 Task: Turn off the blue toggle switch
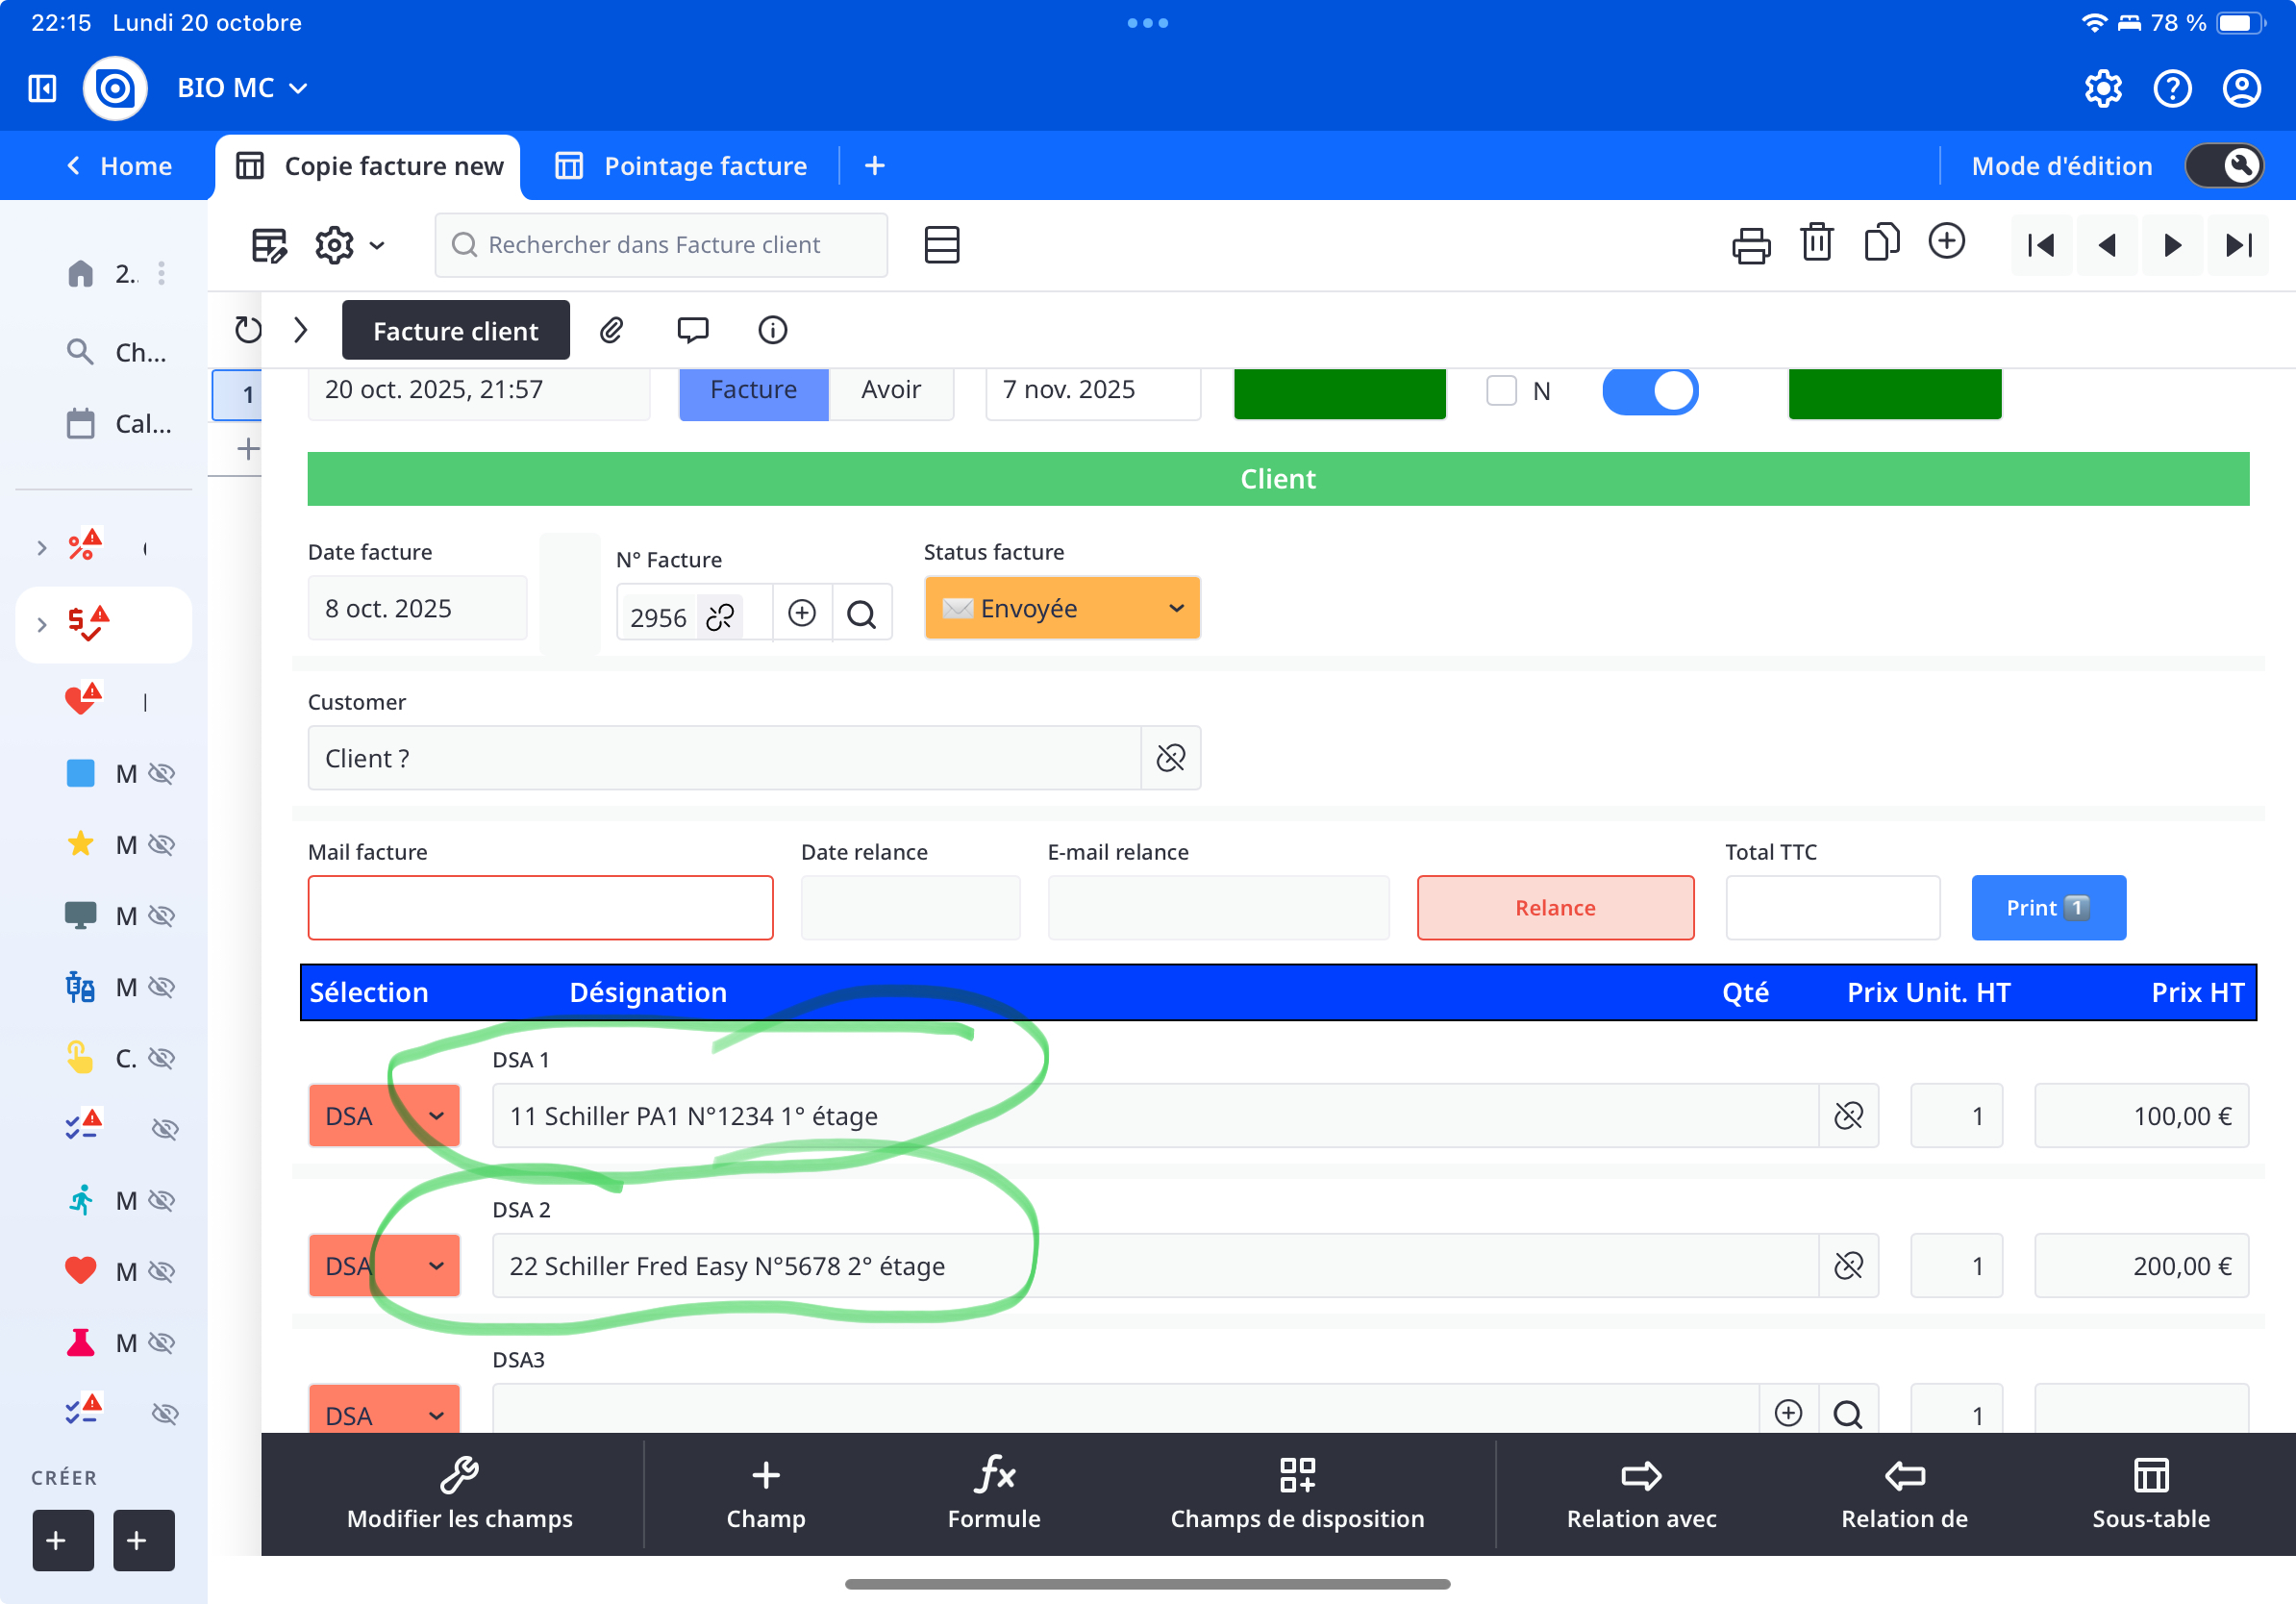pyautogui.click(x=1650, y=390)
